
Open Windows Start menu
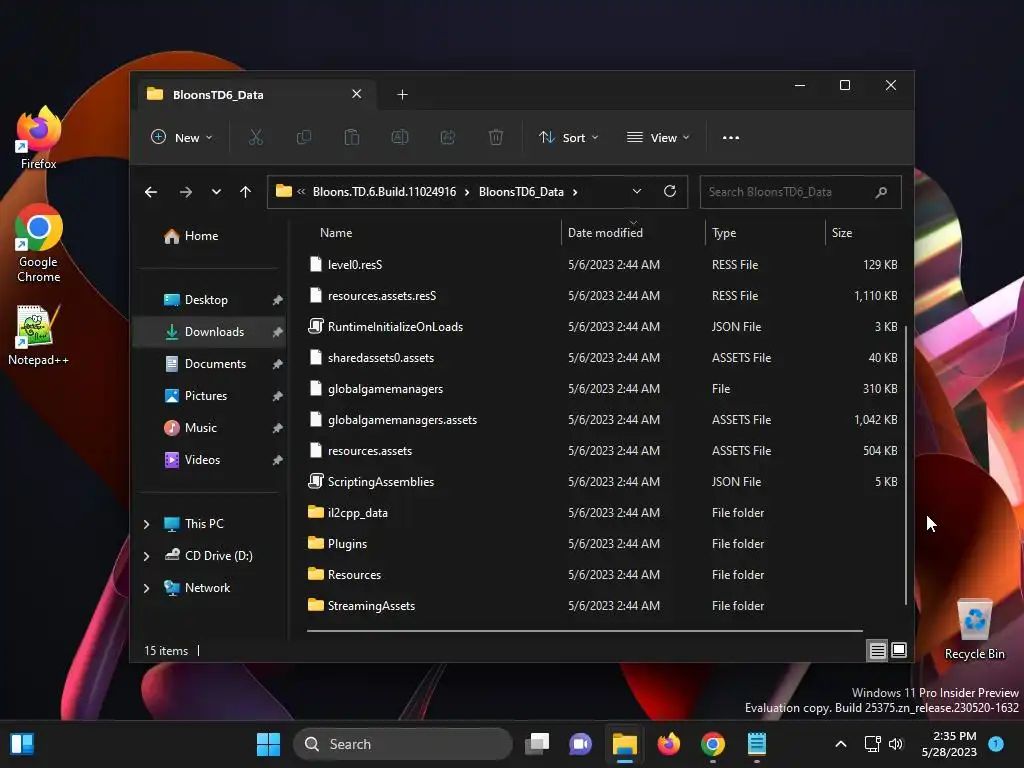268,744
